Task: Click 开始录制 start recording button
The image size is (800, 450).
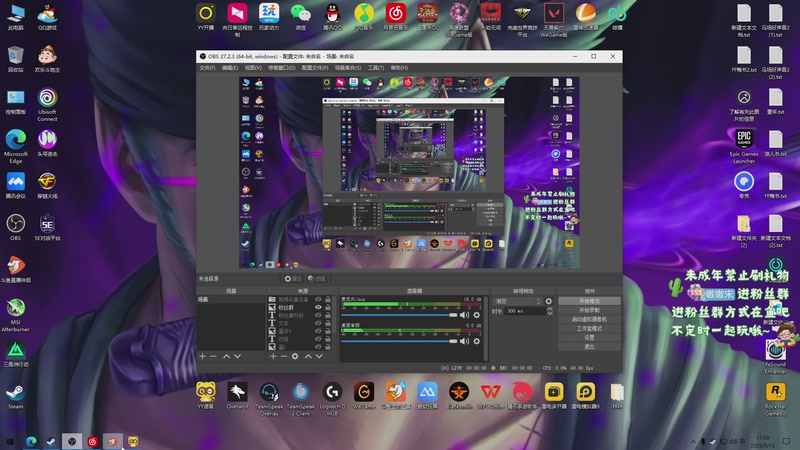Action: [589, 310]
